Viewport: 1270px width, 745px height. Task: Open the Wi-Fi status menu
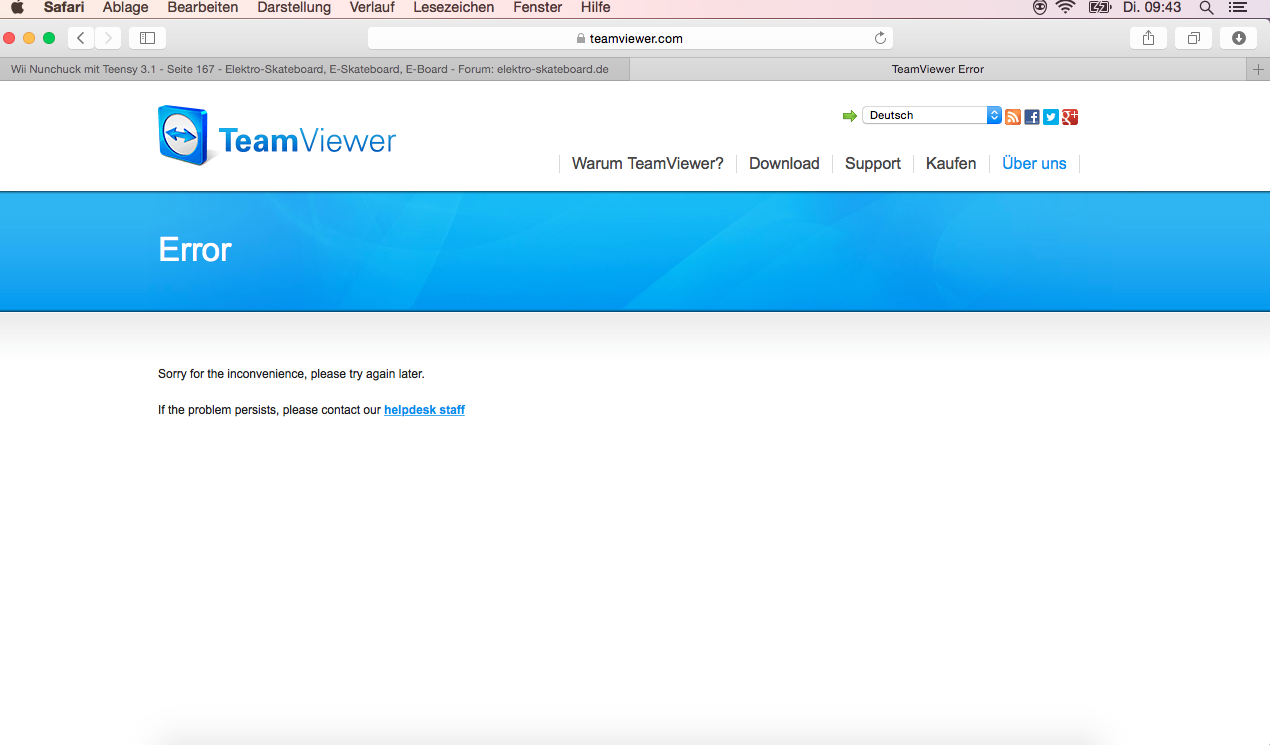pyautogui.click(x=1066, y=8)
